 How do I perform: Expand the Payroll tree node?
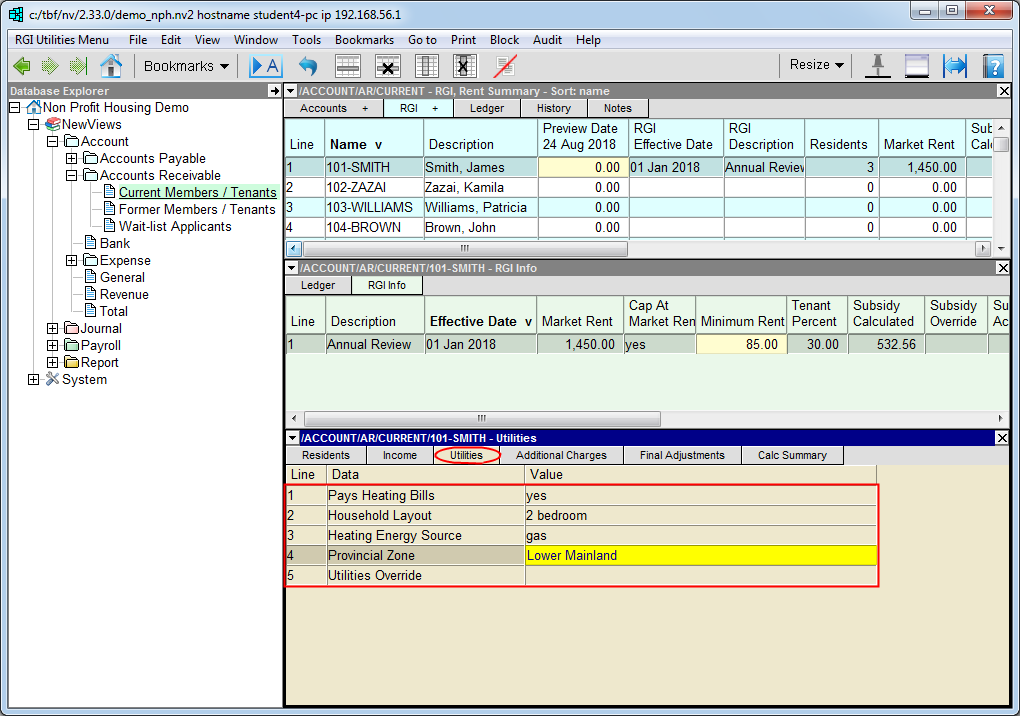pos(53,346)
